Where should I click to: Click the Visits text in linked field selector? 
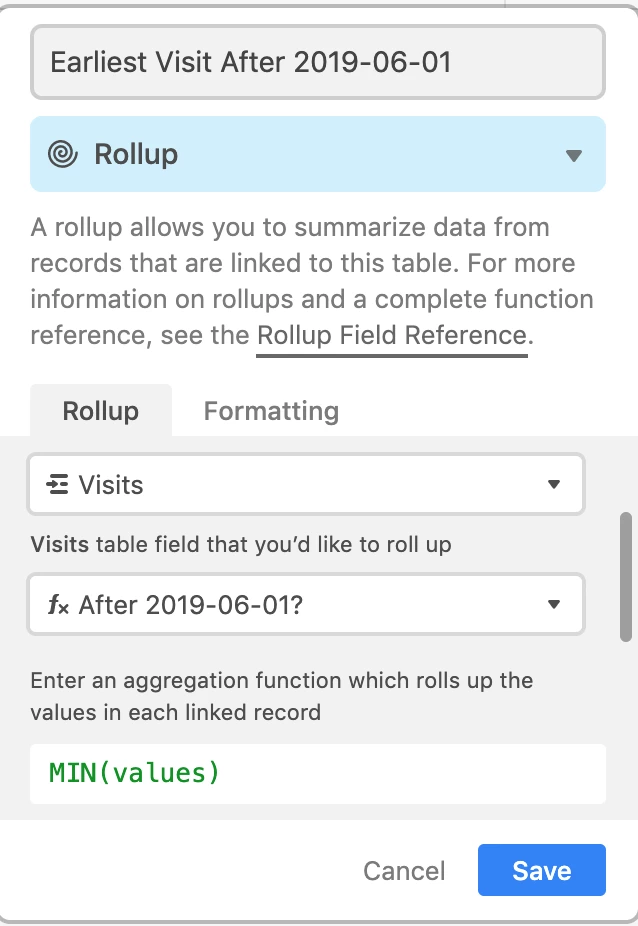click(111, 485)
